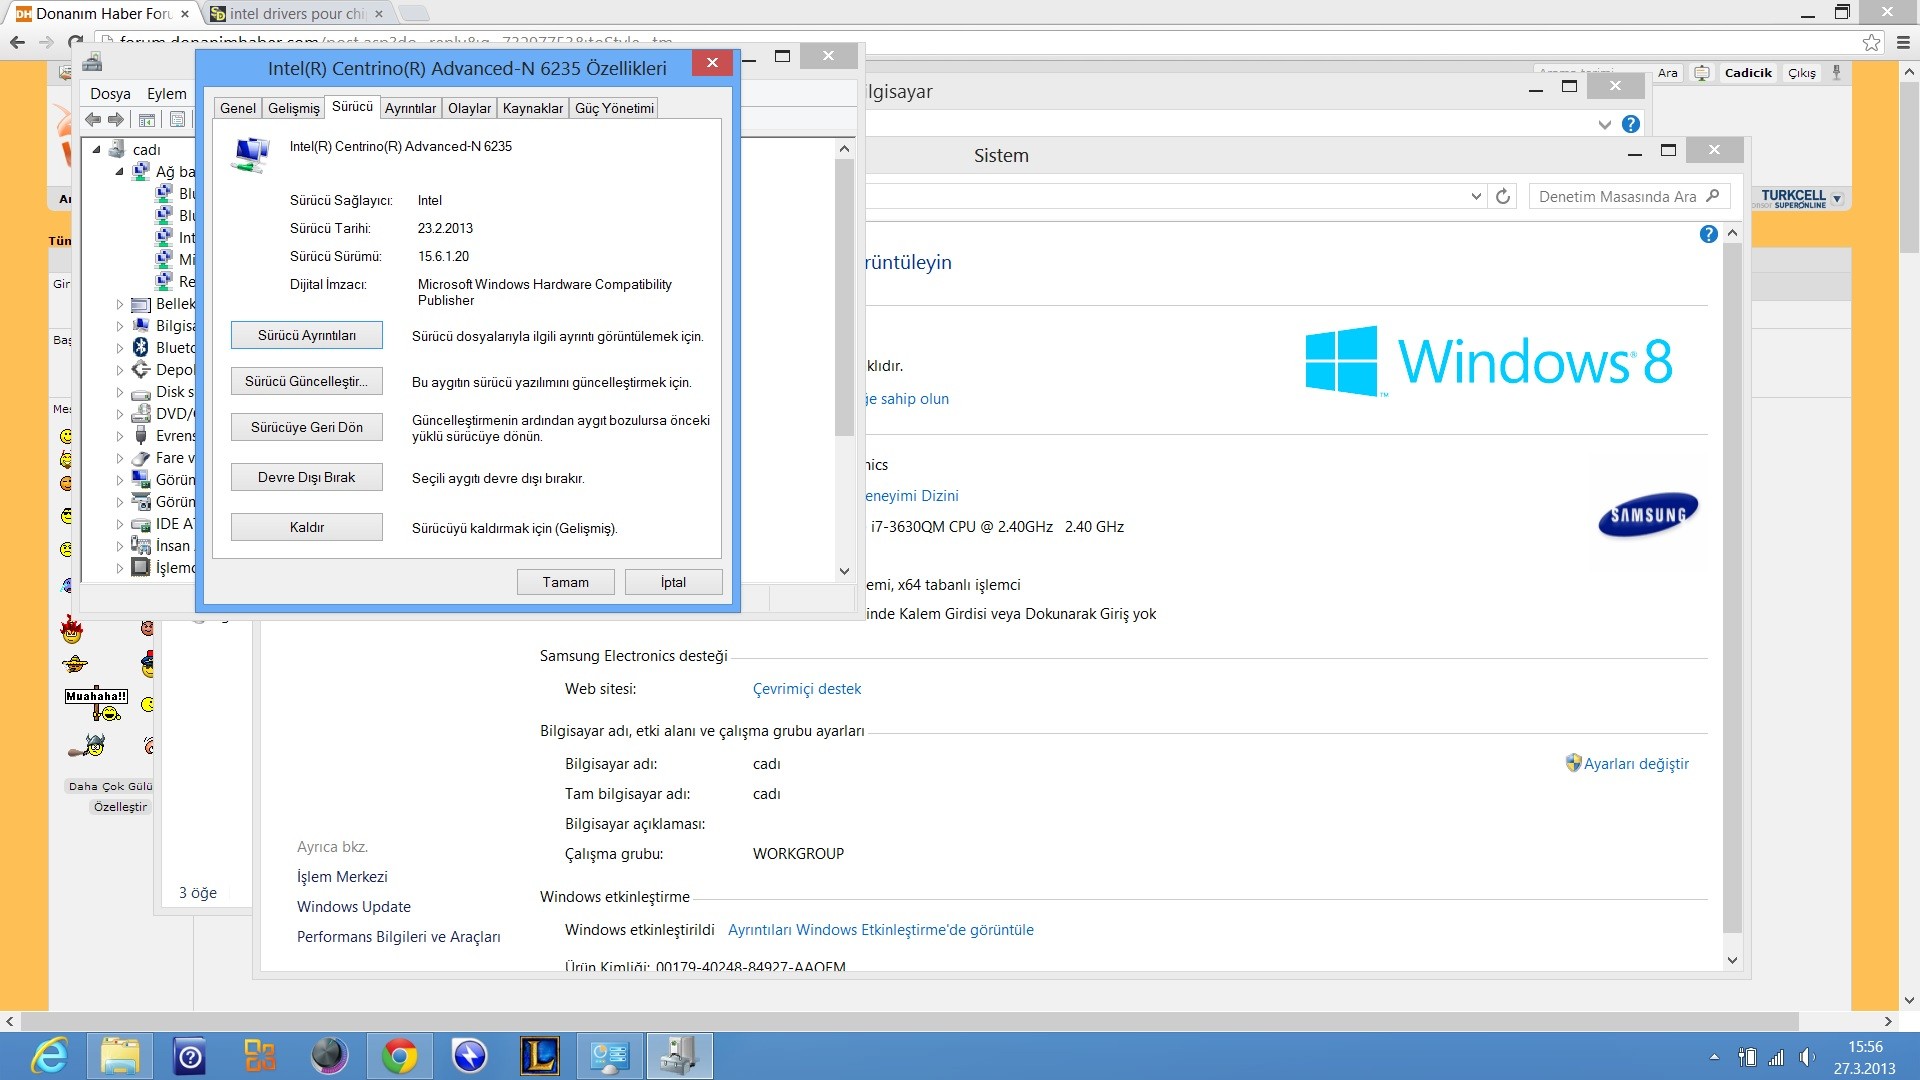Click the Sürücü Güncelleştir button

point(307,381)
